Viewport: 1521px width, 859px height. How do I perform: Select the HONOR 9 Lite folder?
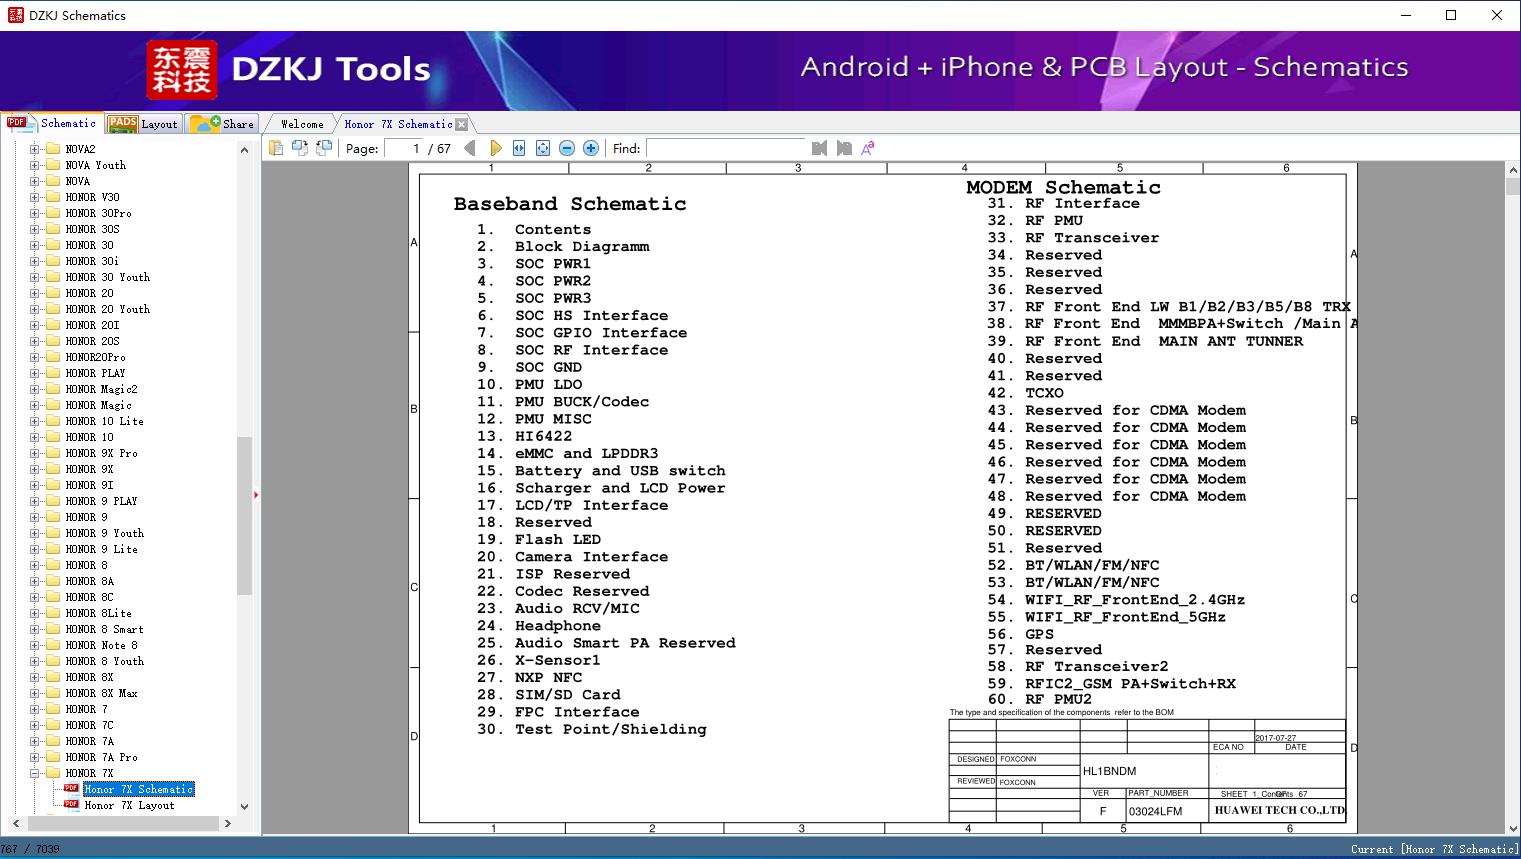[x=101, y=549]
